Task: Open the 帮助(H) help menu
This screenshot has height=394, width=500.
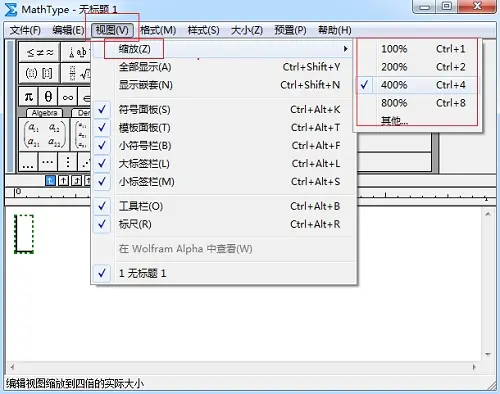Action: tap(335, 30)
